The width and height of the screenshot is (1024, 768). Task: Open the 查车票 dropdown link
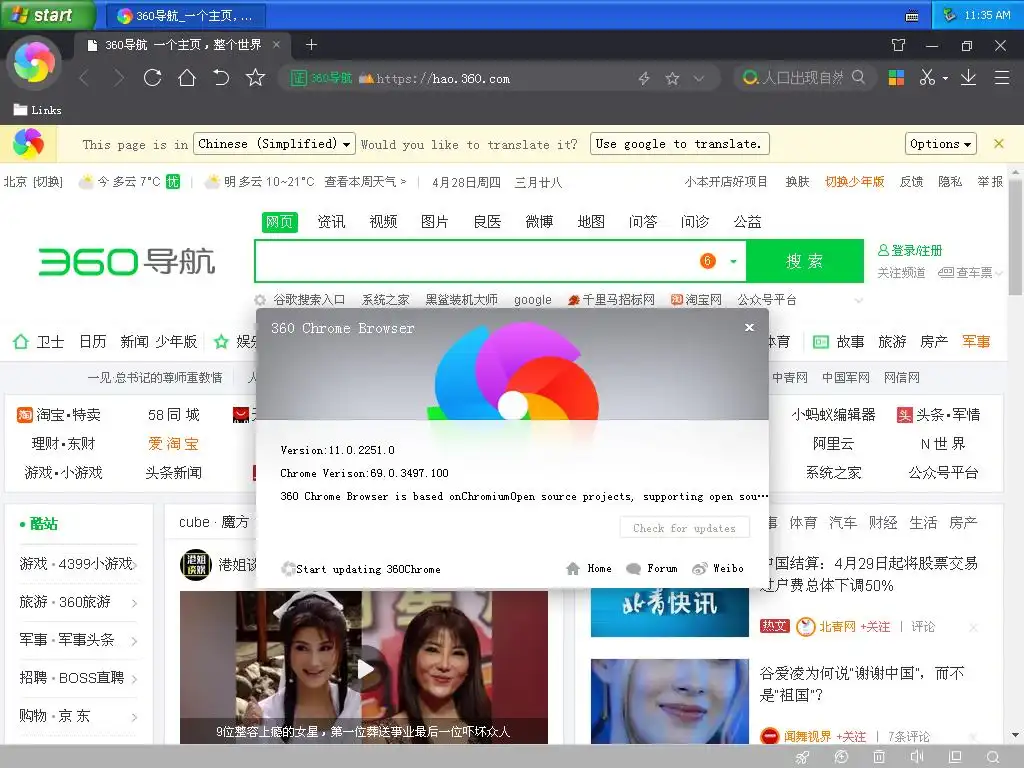[x=970, y=272]
